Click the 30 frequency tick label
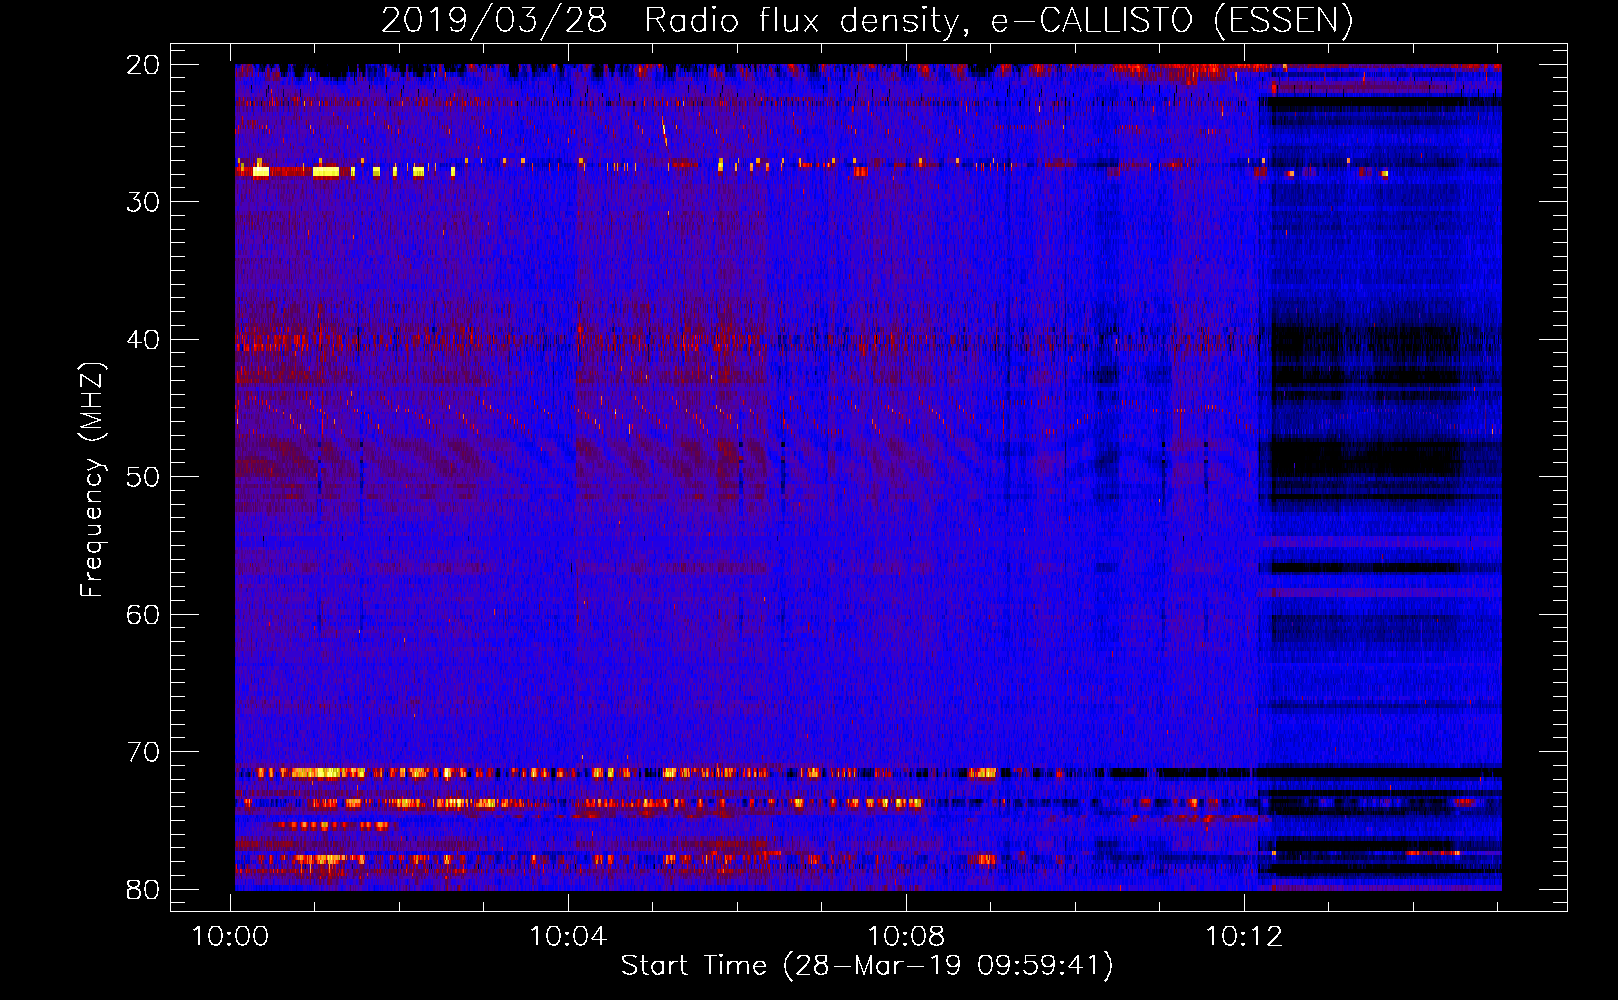The height and width of the screenshot is (1000, 1618). coord(144,202)
